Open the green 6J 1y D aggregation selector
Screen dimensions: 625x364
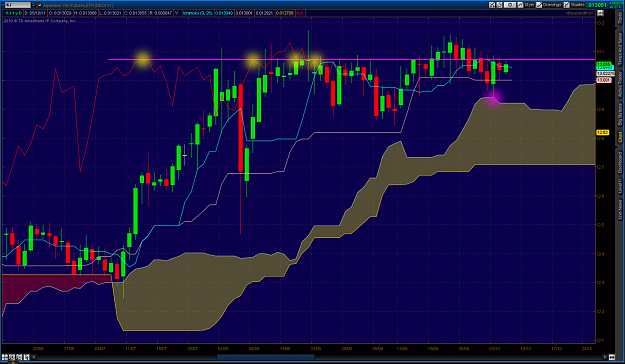pos(14,13)
